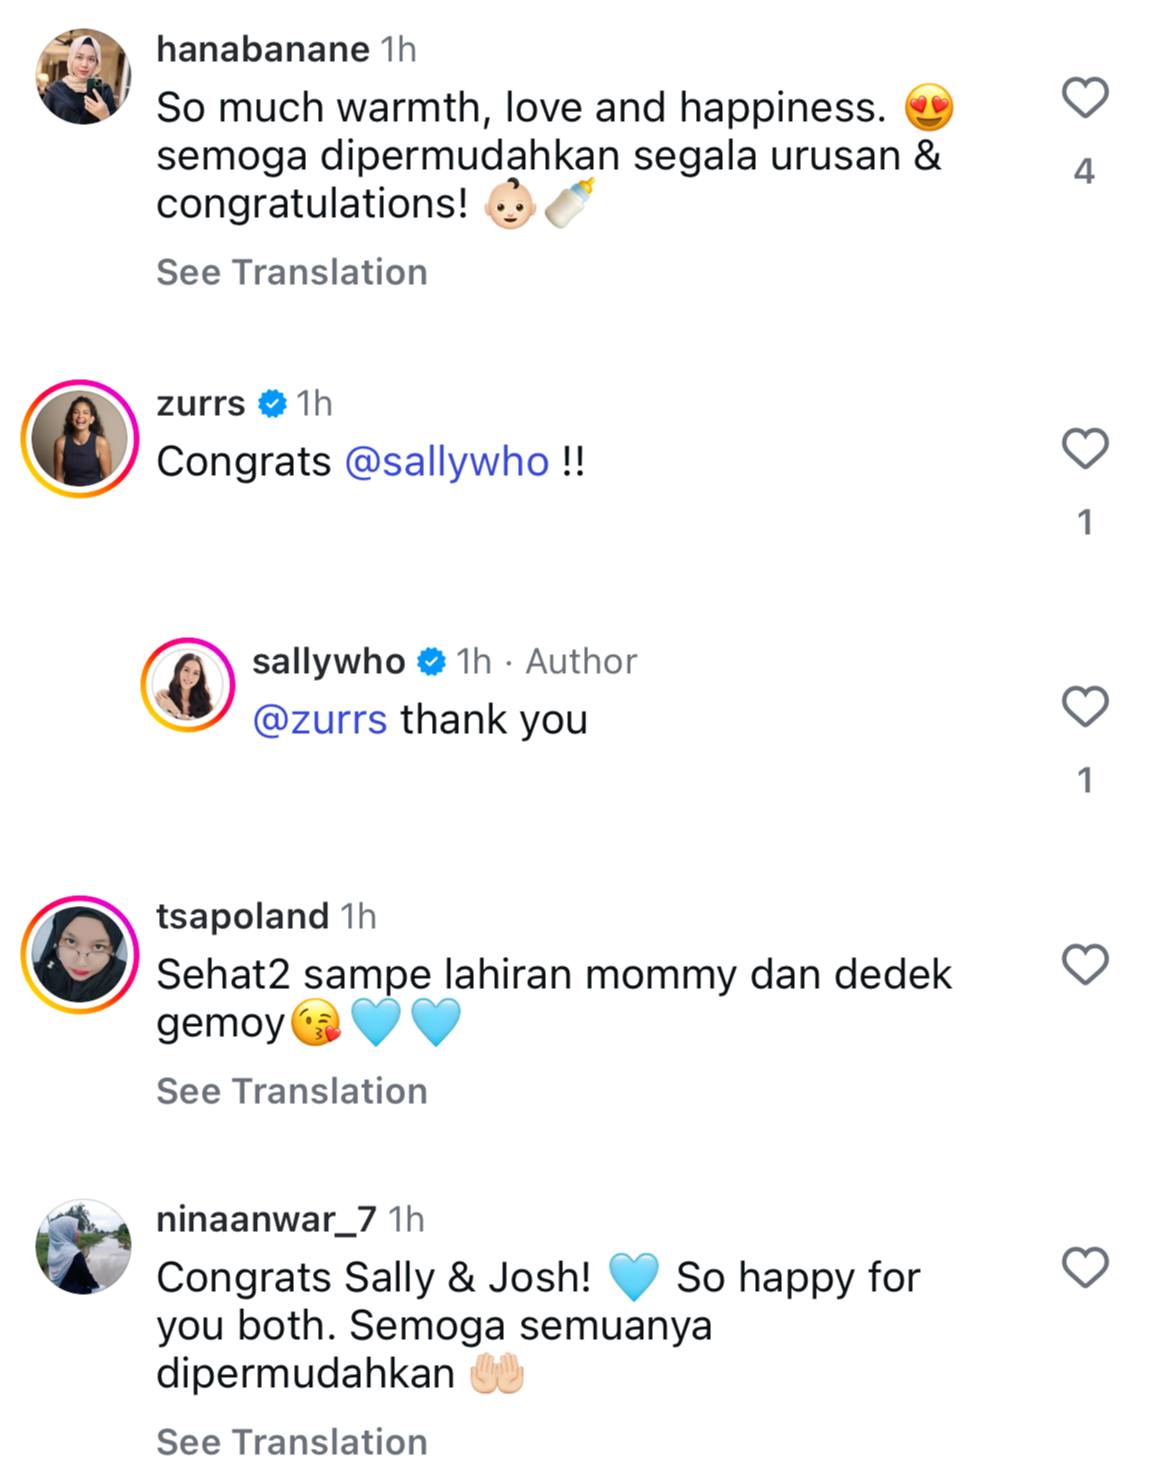Show translation of tsapoland's comment
Image resolution: width=1169 pixels, height=1480 pixels.
pyautogui.click(x=292, y=1091)
